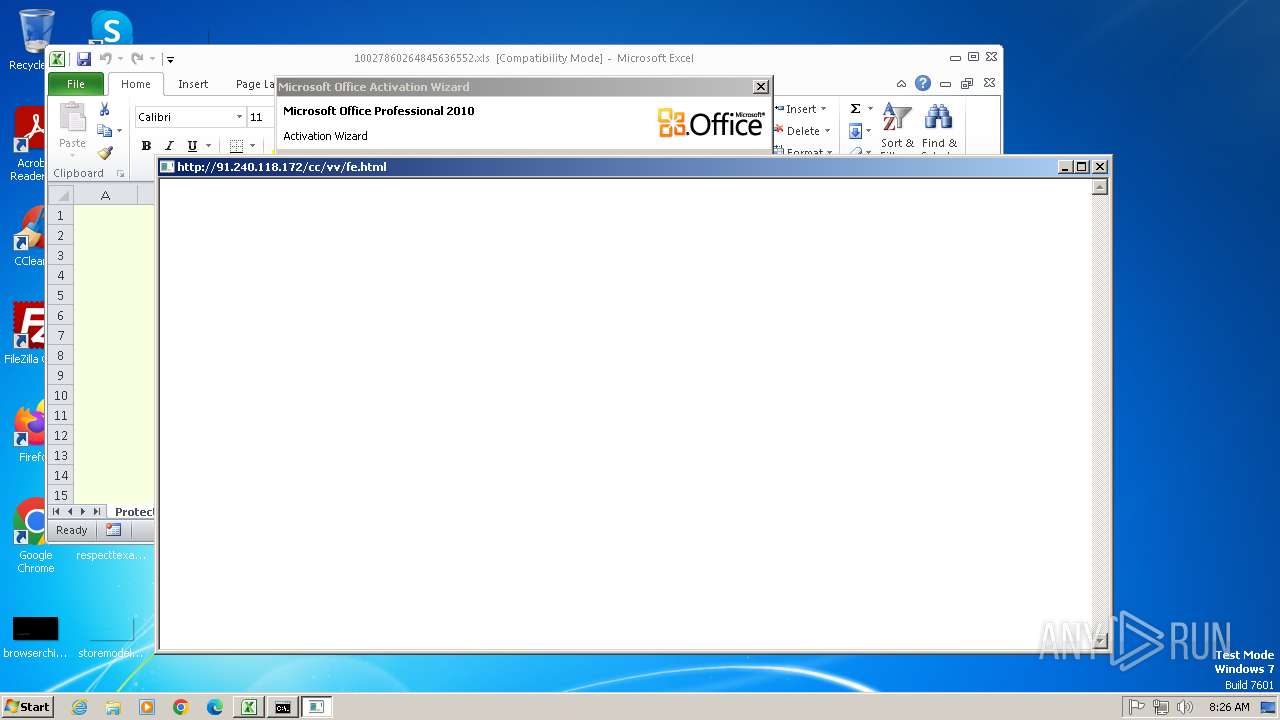This screenshot has height=720, width=1280.
Task: Select the Format Painter brush
Action: pos(104,153)
